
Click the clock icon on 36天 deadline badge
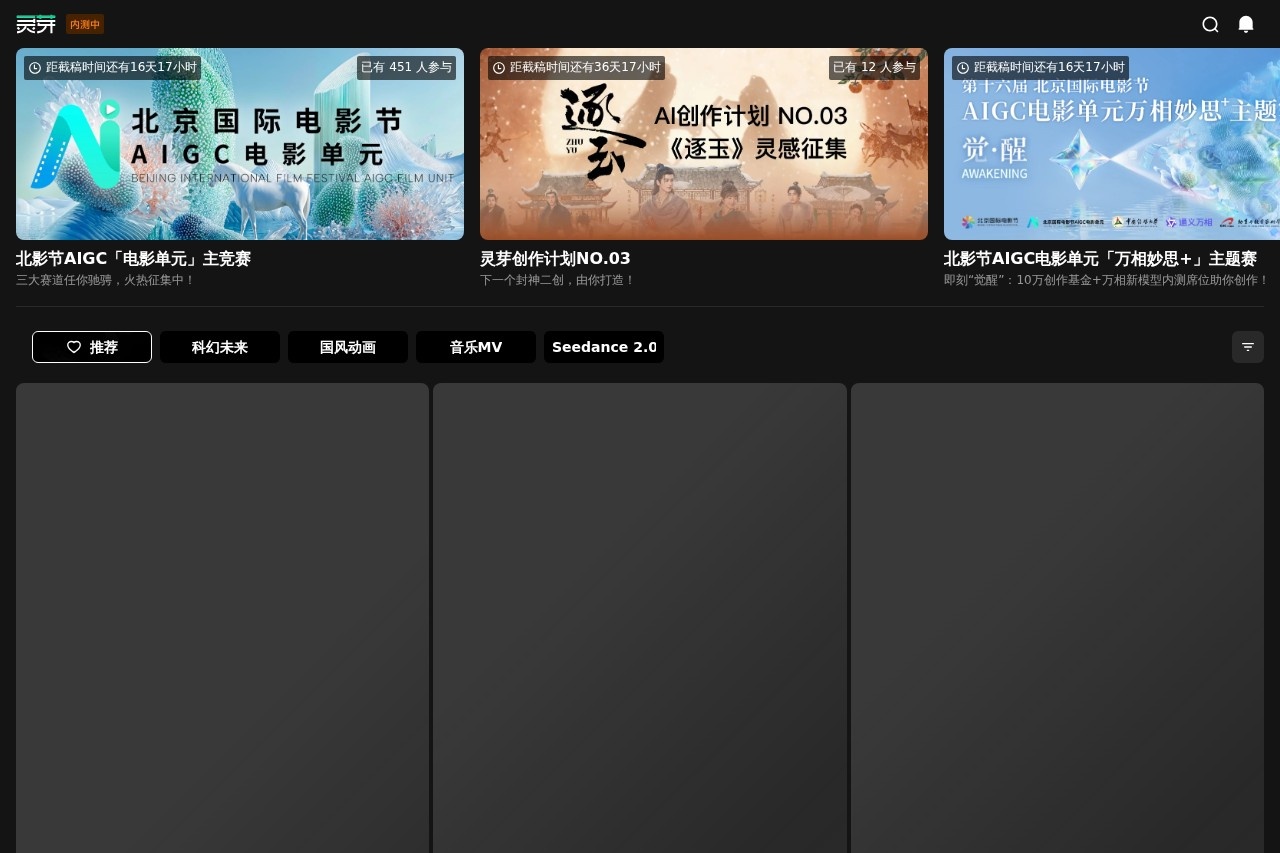coord(499,68)
